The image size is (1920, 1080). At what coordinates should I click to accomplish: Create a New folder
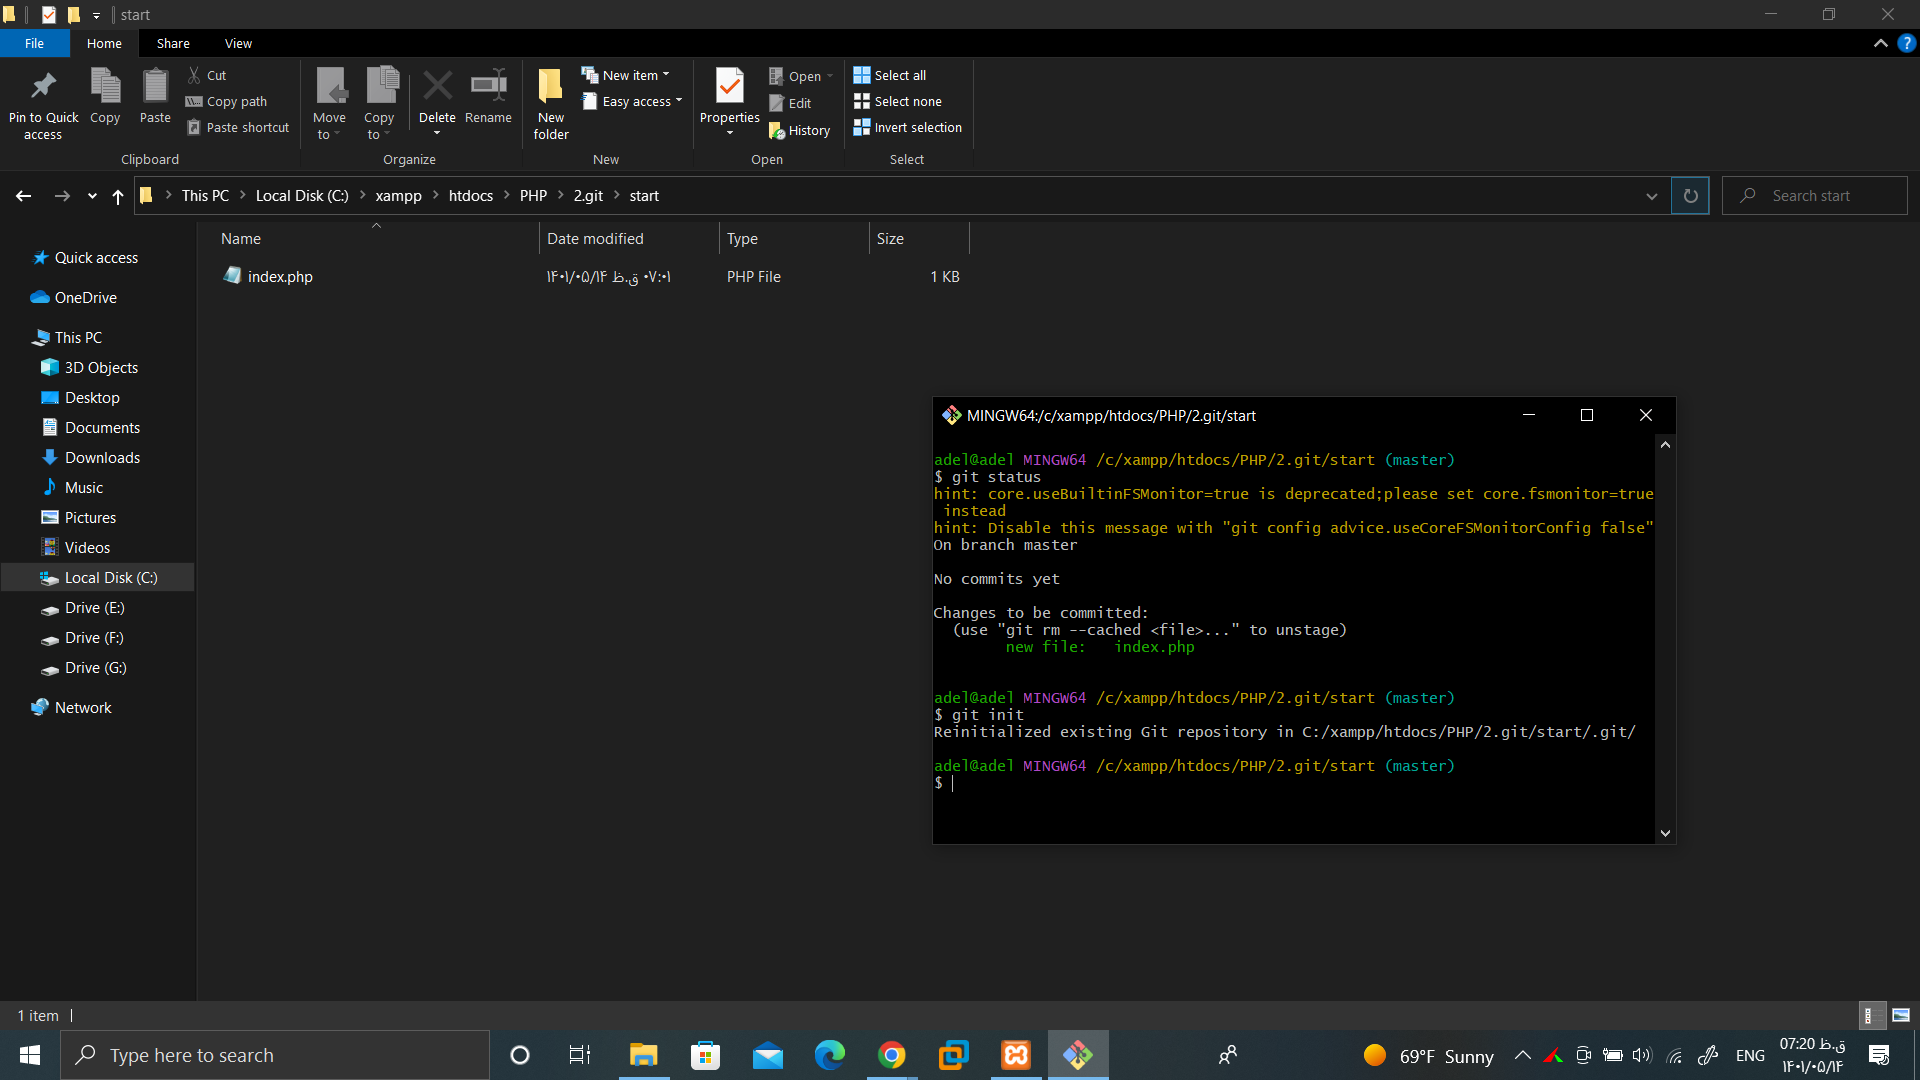(551, 104)
